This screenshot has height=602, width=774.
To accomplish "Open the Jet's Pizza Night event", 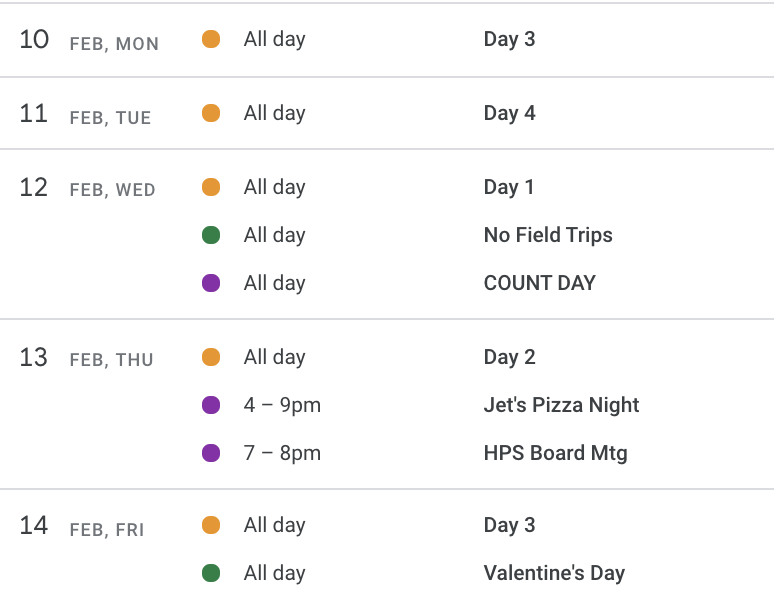I will pos(561,405).
